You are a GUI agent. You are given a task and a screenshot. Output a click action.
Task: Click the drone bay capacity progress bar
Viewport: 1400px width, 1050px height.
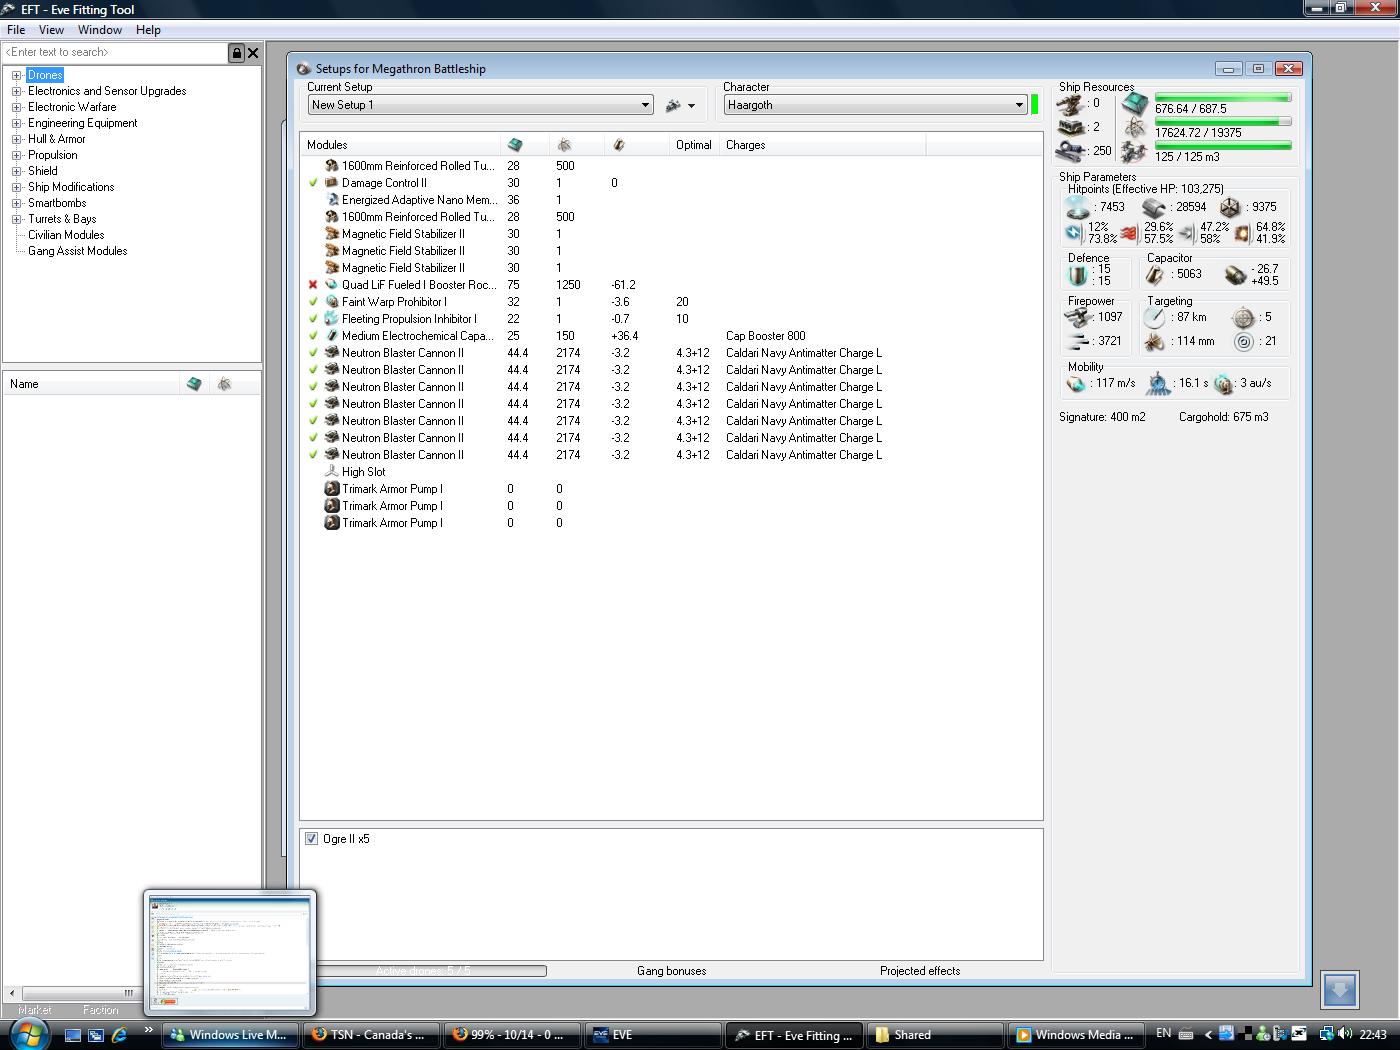coord(1223,146)
